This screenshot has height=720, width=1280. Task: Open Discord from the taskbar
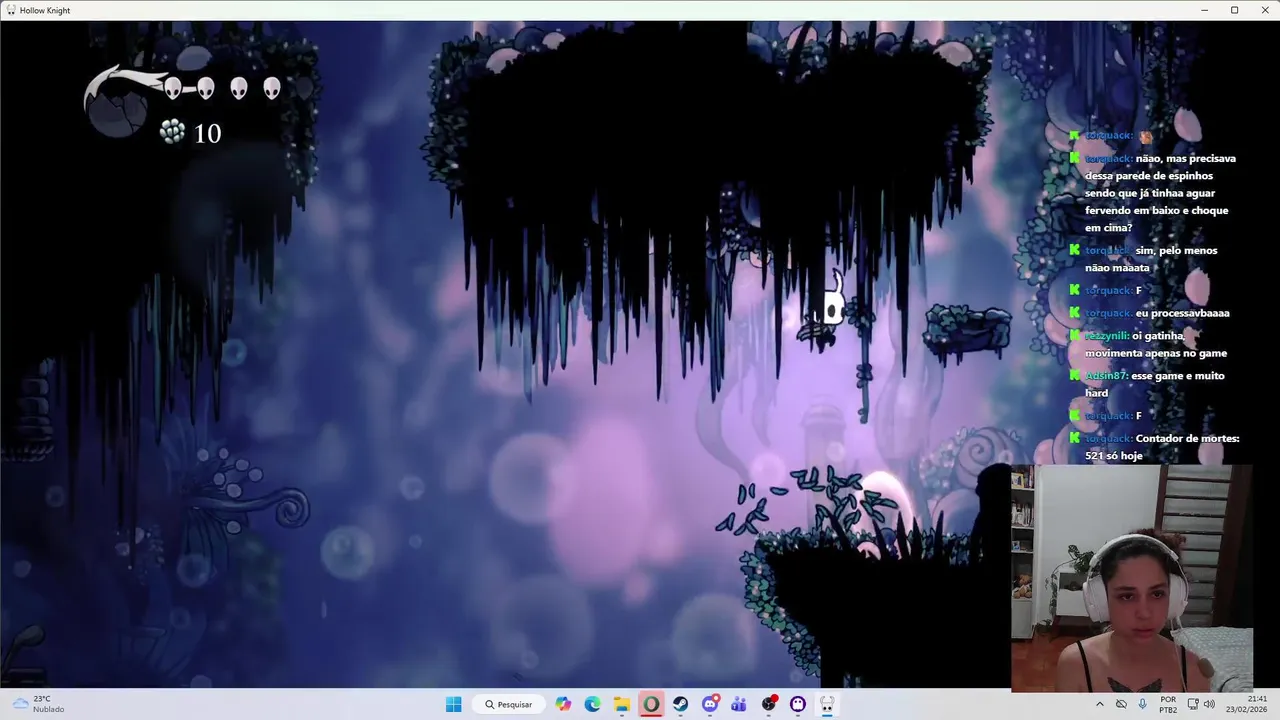coord(710,704)
